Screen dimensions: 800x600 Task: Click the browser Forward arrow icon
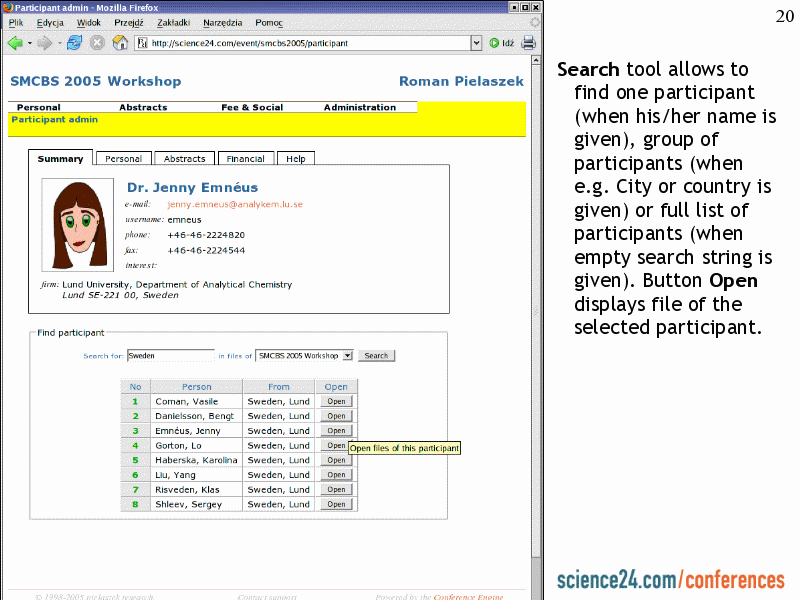pos(44,43)
